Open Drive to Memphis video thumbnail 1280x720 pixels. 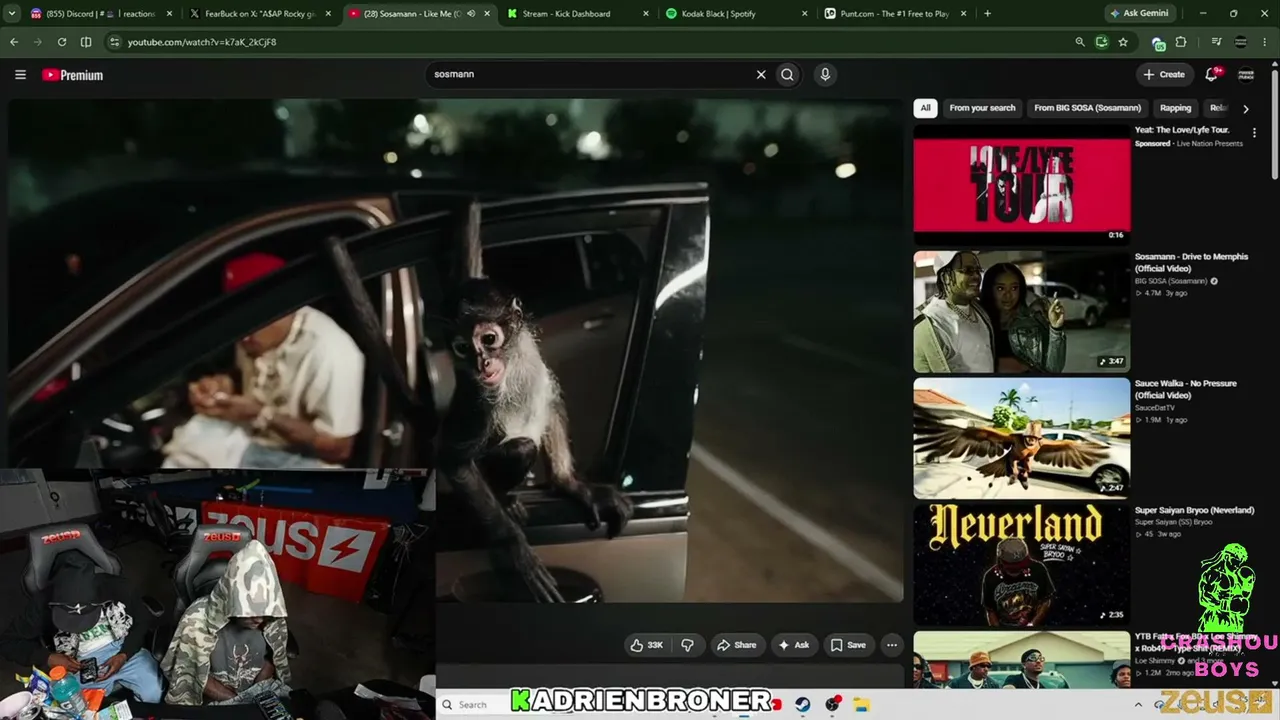(x=1021, y=311)
